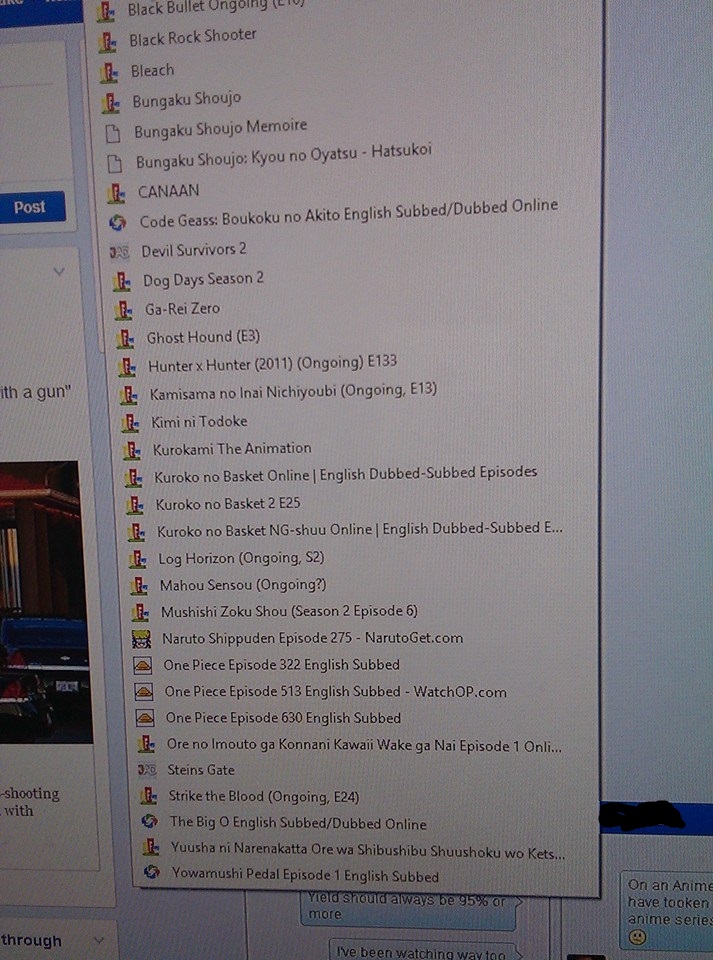Click the favicon beside Strike the Blood
The image size is (713, 960).
(x=148, y=796)
